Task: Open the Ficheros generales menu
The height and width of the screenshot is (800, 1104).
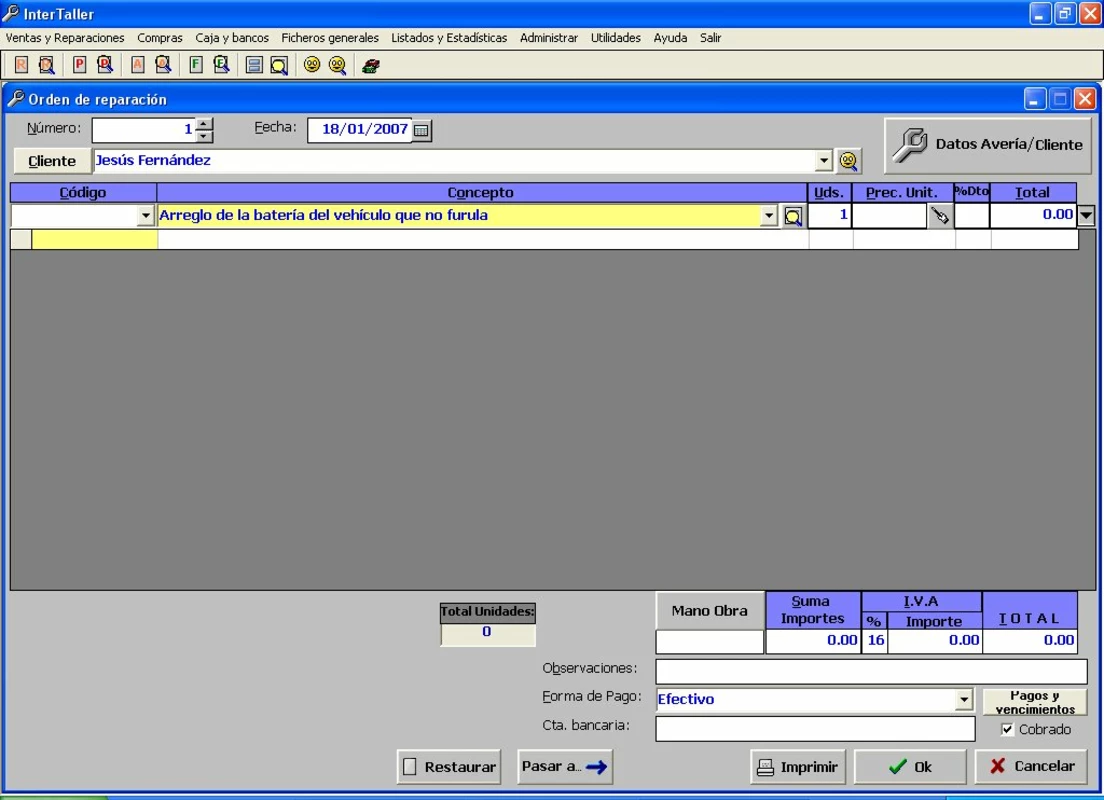Action: pyautogui.click(x=330, y=38)
